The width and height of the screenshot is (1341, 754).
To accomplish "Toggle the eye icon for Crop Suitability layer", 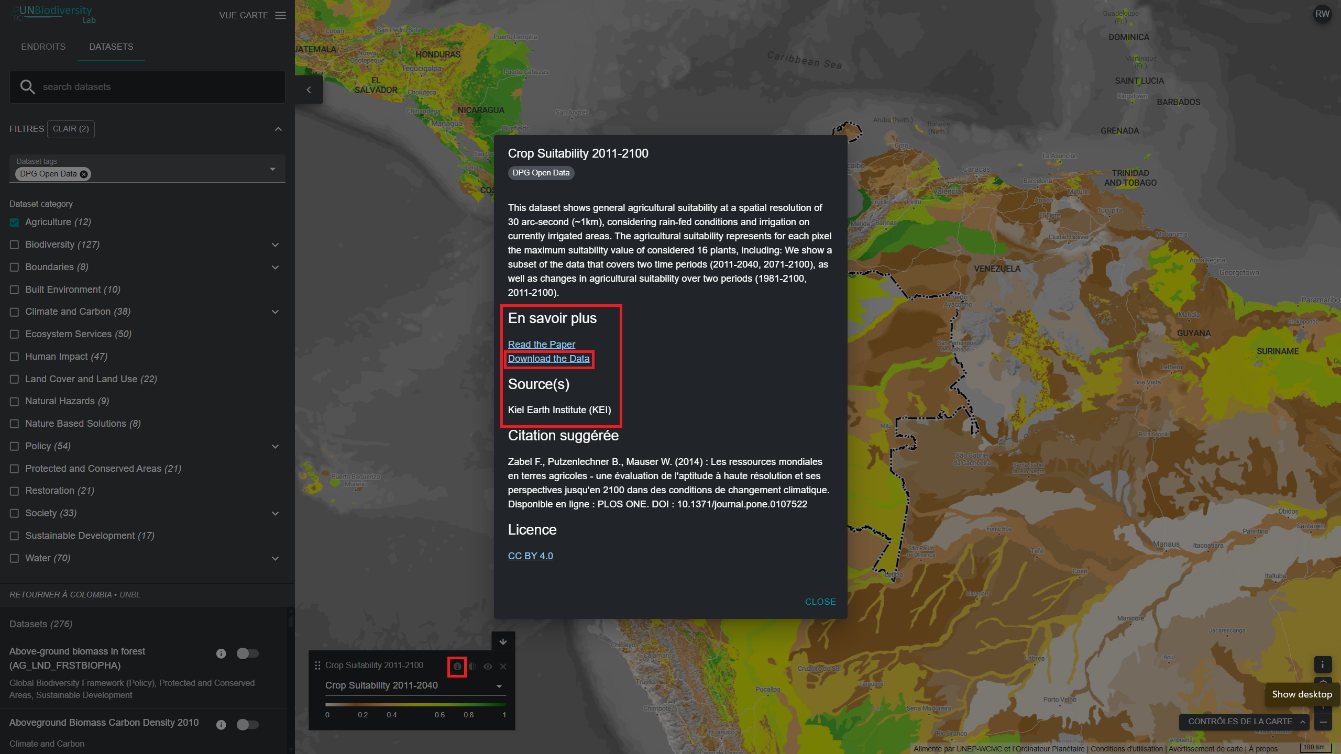I will pos(488,666).
